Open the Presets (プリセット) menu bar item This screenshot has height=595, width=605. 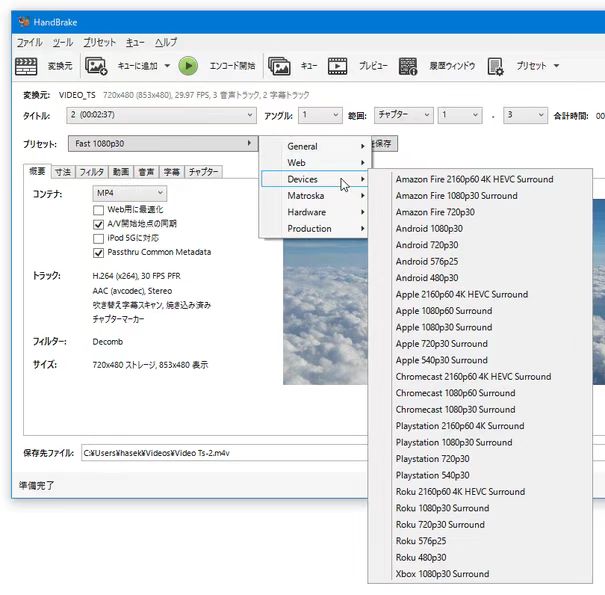pos(100,42)
